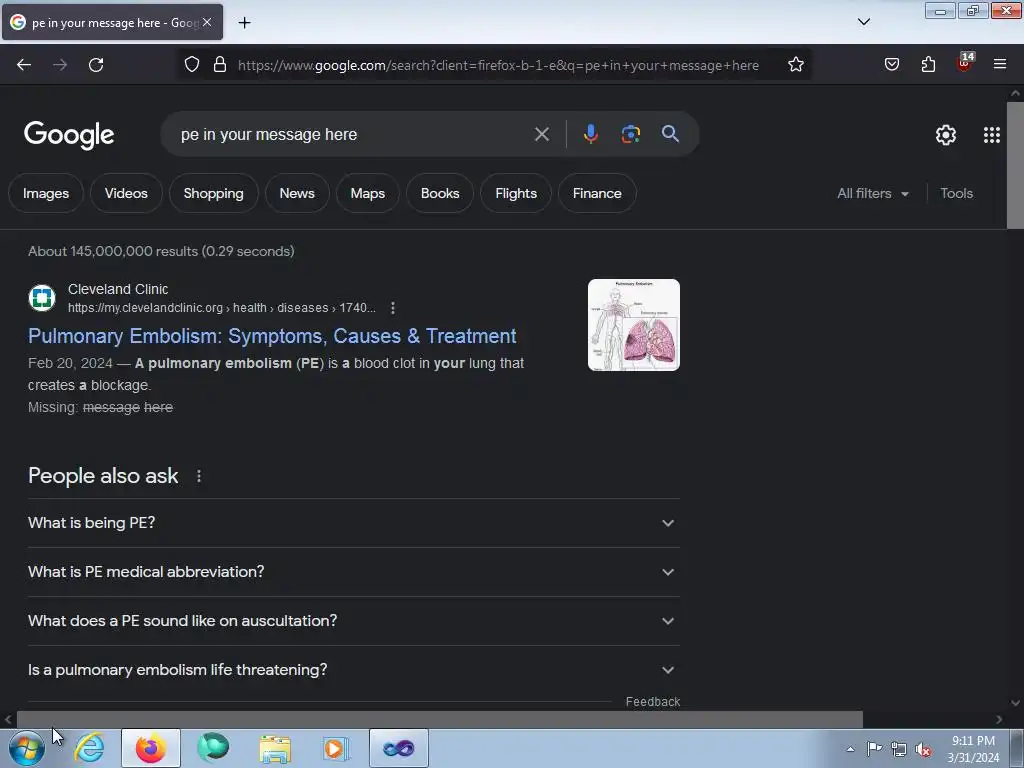Show hidden system tray icons
This screenshot has width=1024, height=768.
[x=850, y=749]
